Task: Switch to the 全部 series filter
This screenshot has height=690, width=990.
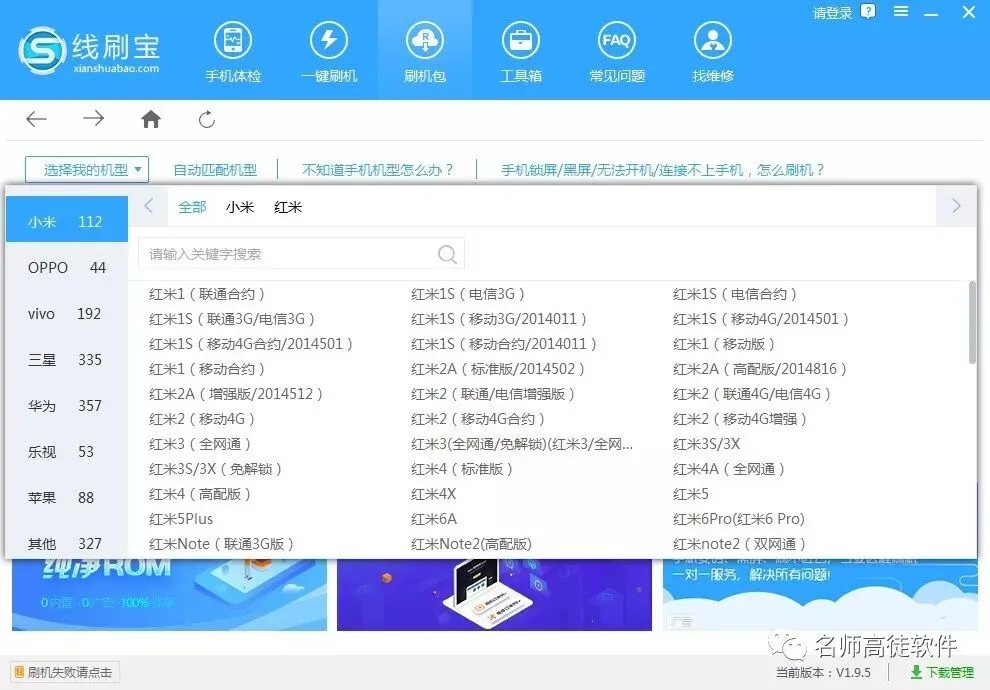Action: [x=192, y=207]
